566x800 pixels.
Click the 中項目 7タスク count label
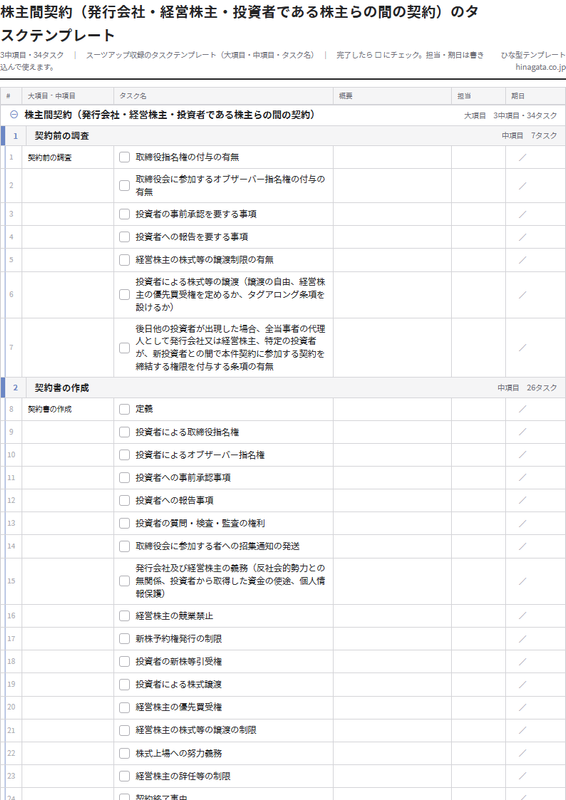(x=529, y=136)
